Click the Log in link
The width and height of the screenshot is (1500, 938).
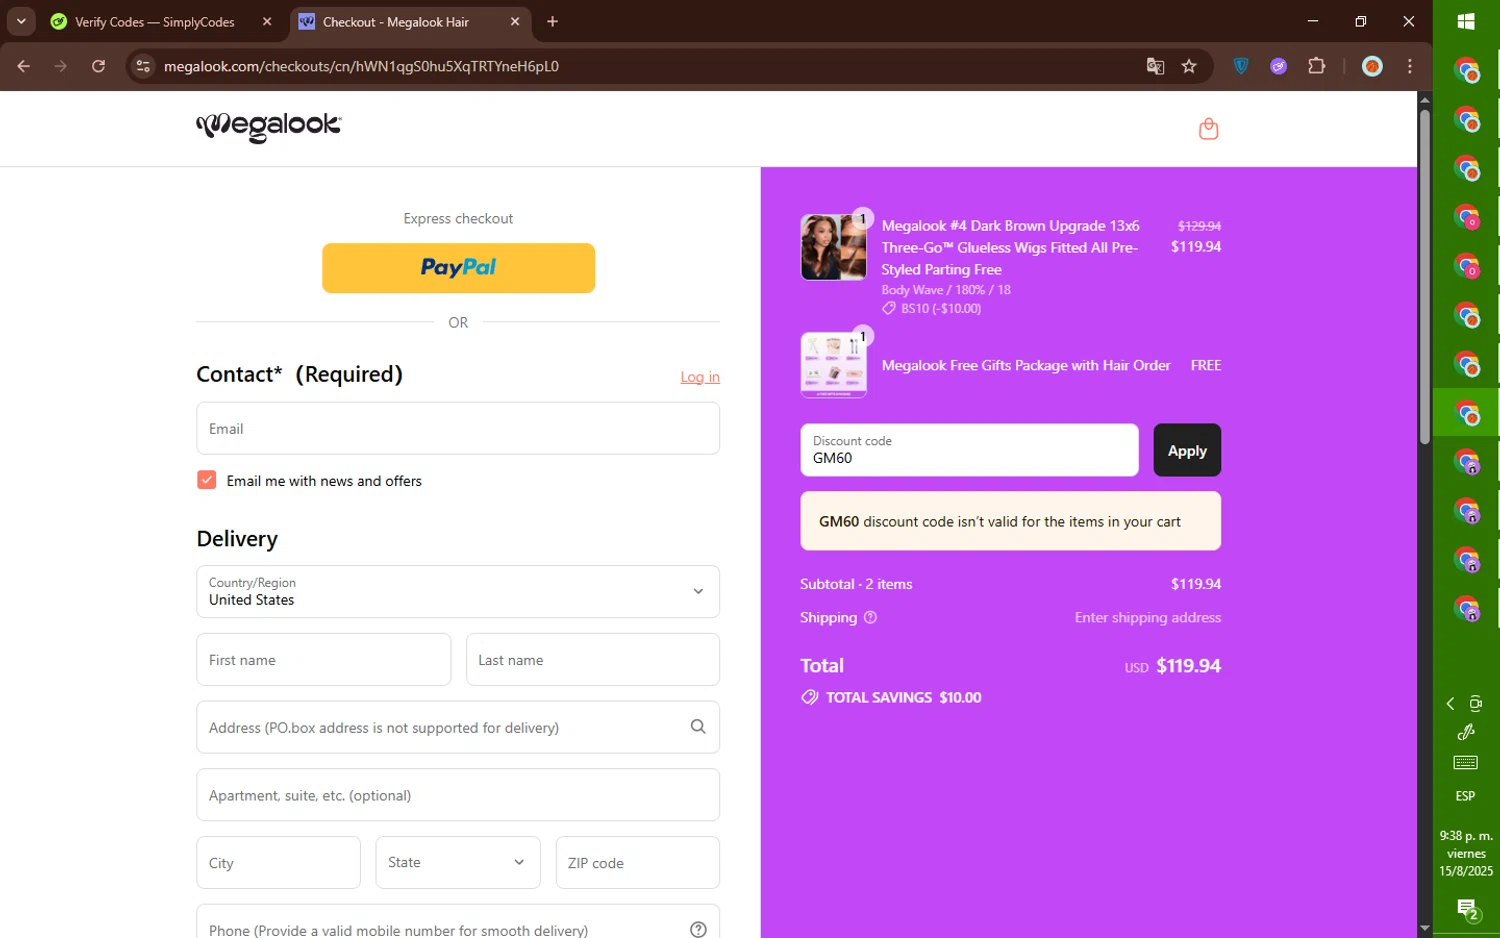(700, 377)
